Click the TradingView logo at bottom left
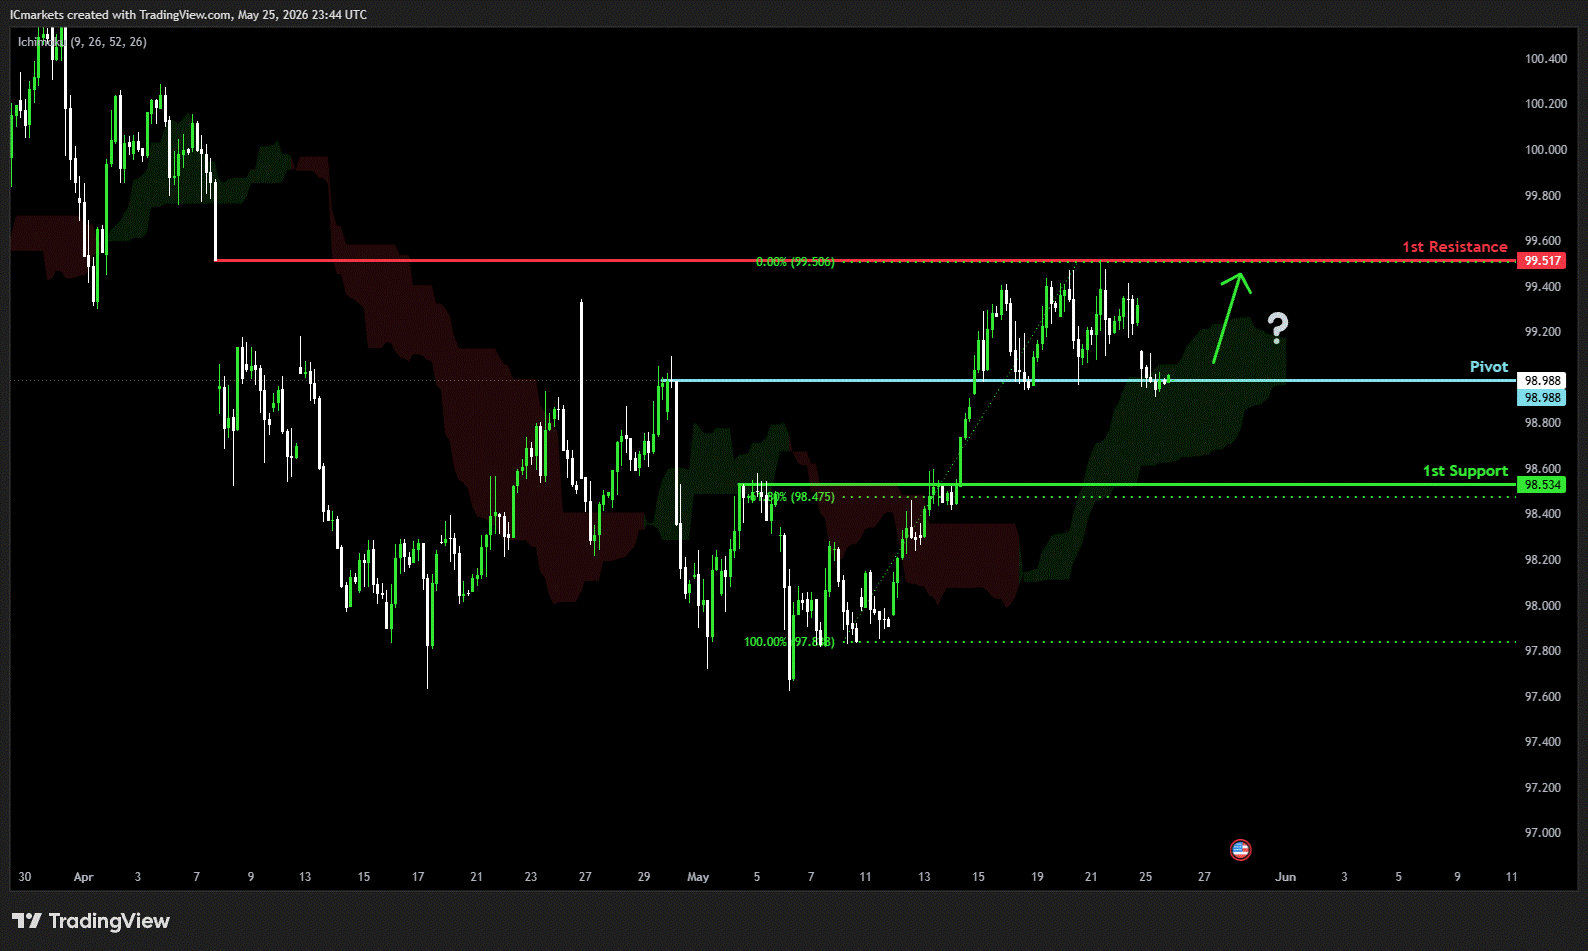 click(x=91, y=921)
